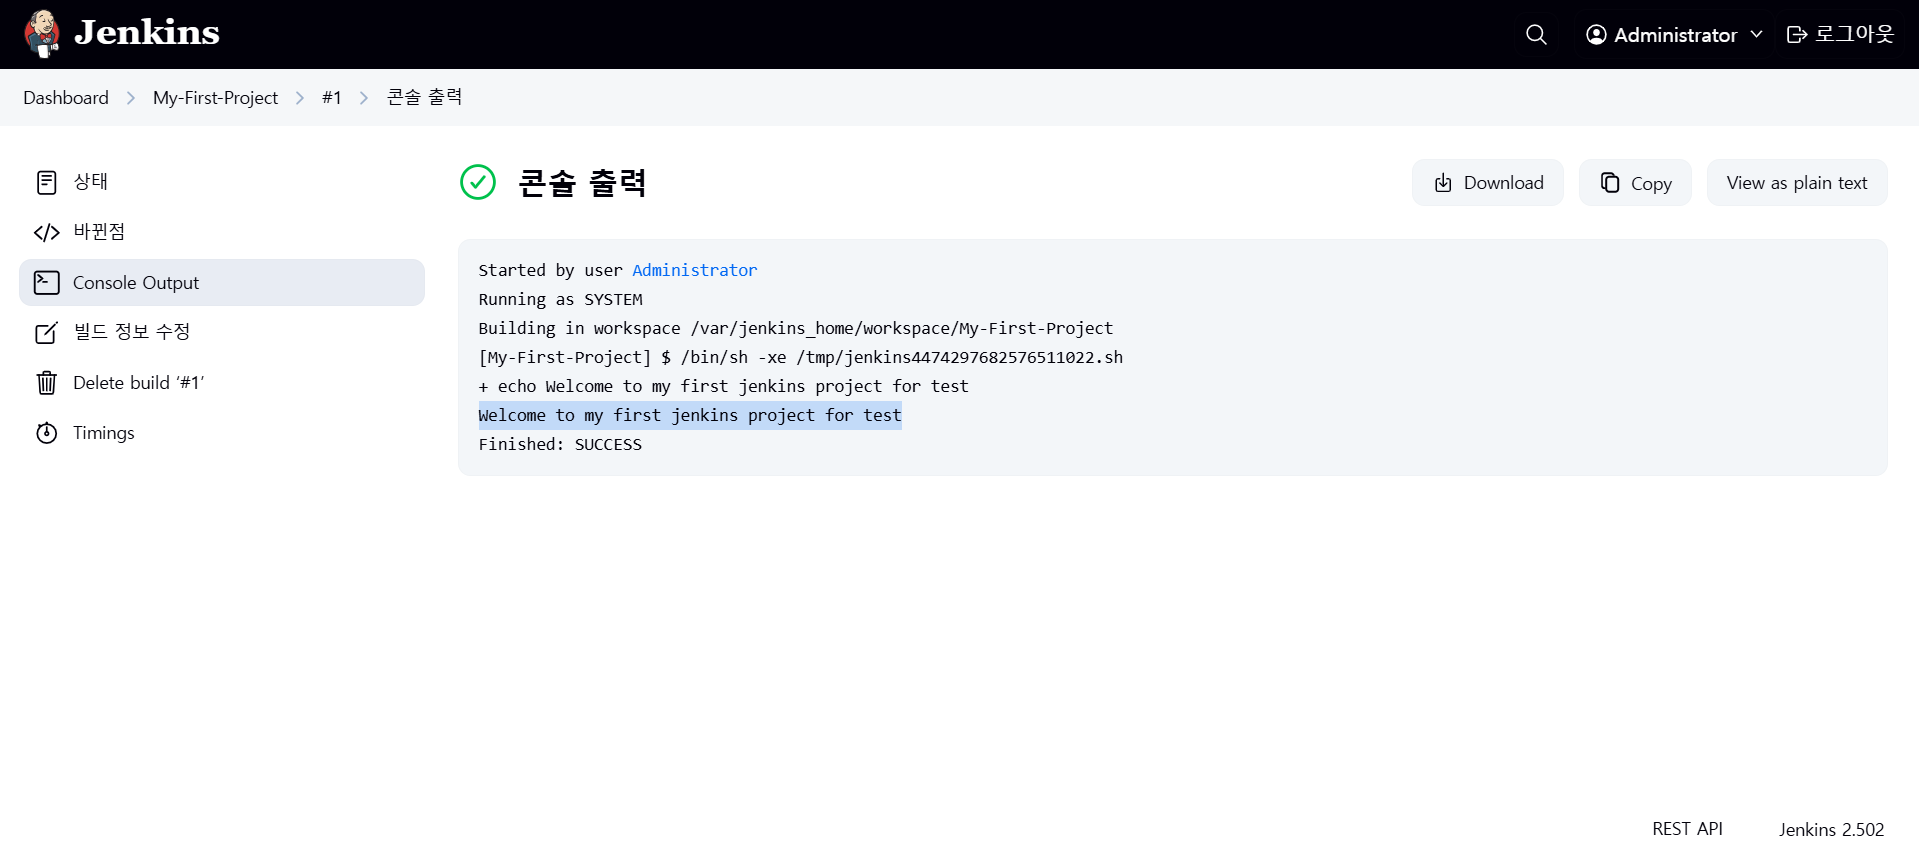Expand the Administrator user dropdown chevron
The height and width of the screenshot is (851, 1919).
point(1756,34)
